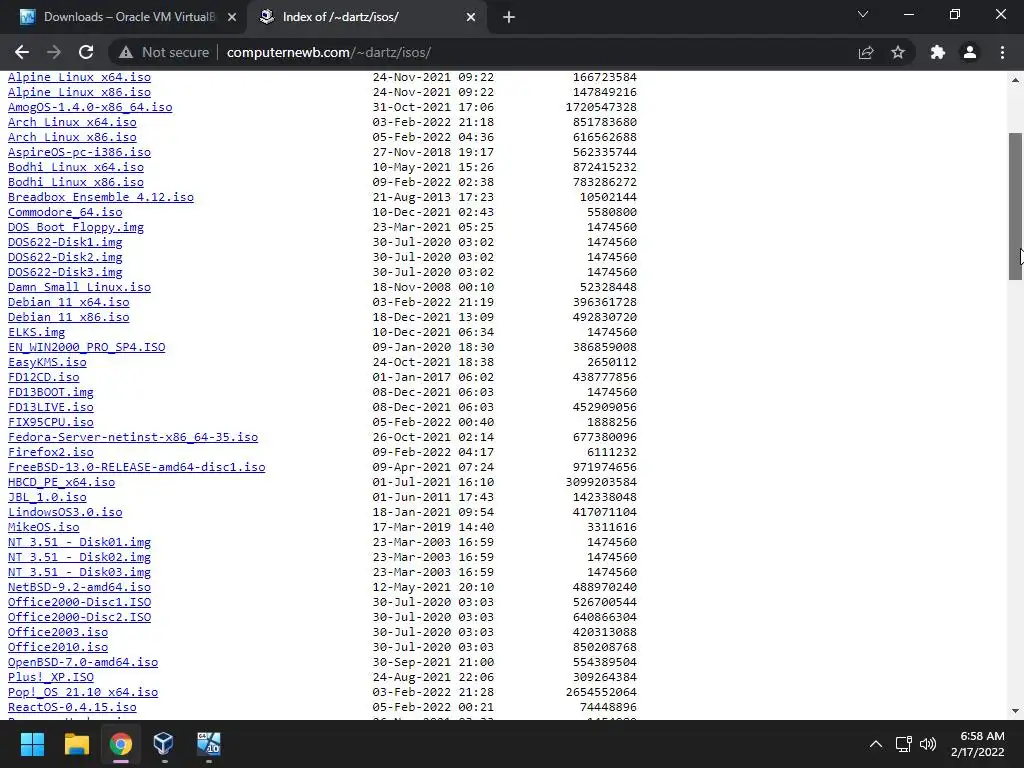Click NT_3.51_-_Disk02.img link

point(79,558)
